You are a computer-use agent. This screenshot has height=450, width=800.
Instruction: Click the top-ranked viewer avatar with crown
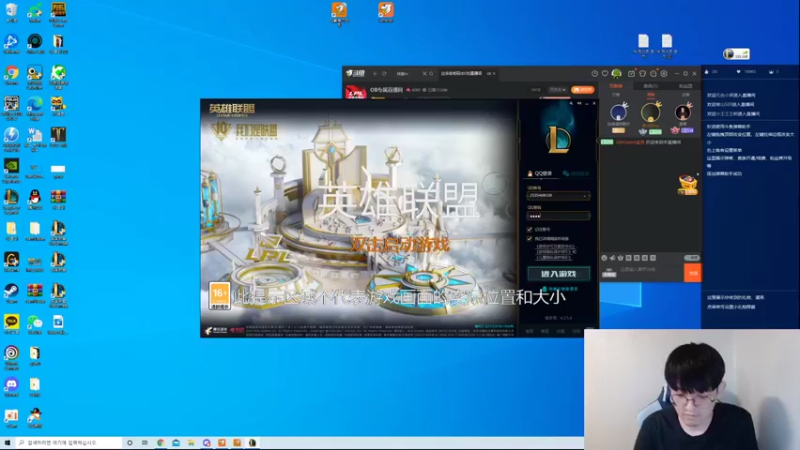651,113
